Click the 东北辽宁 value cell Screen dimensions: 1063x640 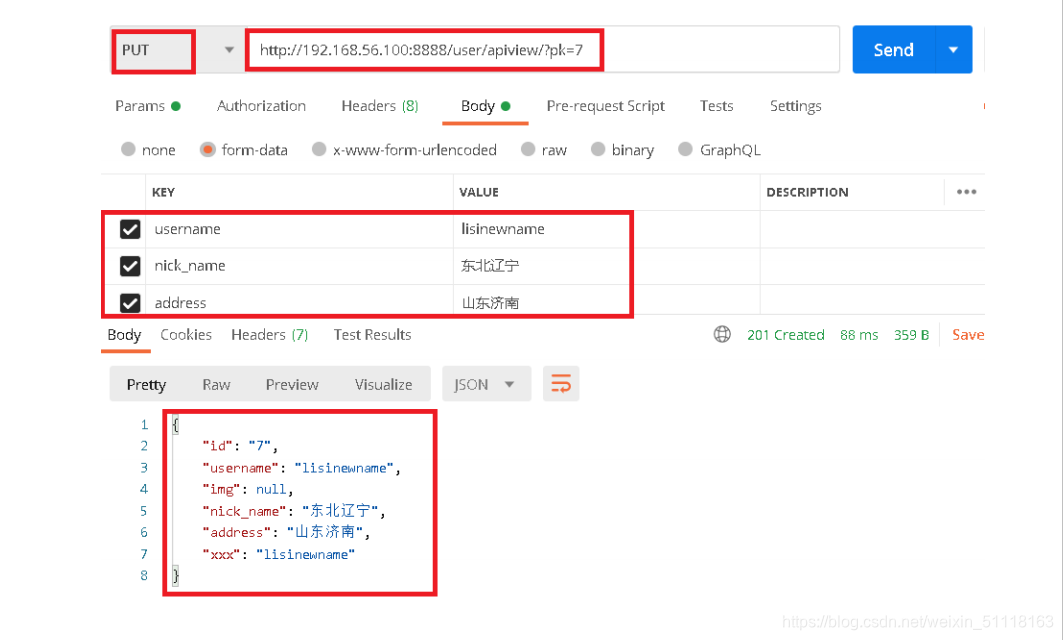coord(607,266)
